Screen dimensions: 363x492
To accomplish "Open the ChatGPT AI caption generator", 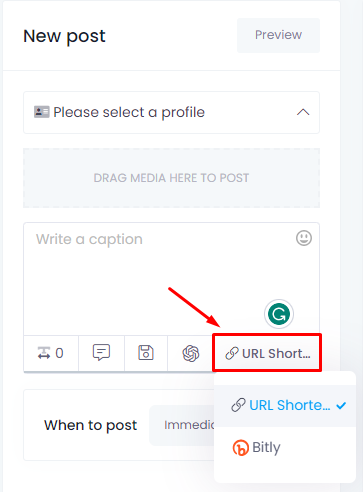I will [191, 353].
